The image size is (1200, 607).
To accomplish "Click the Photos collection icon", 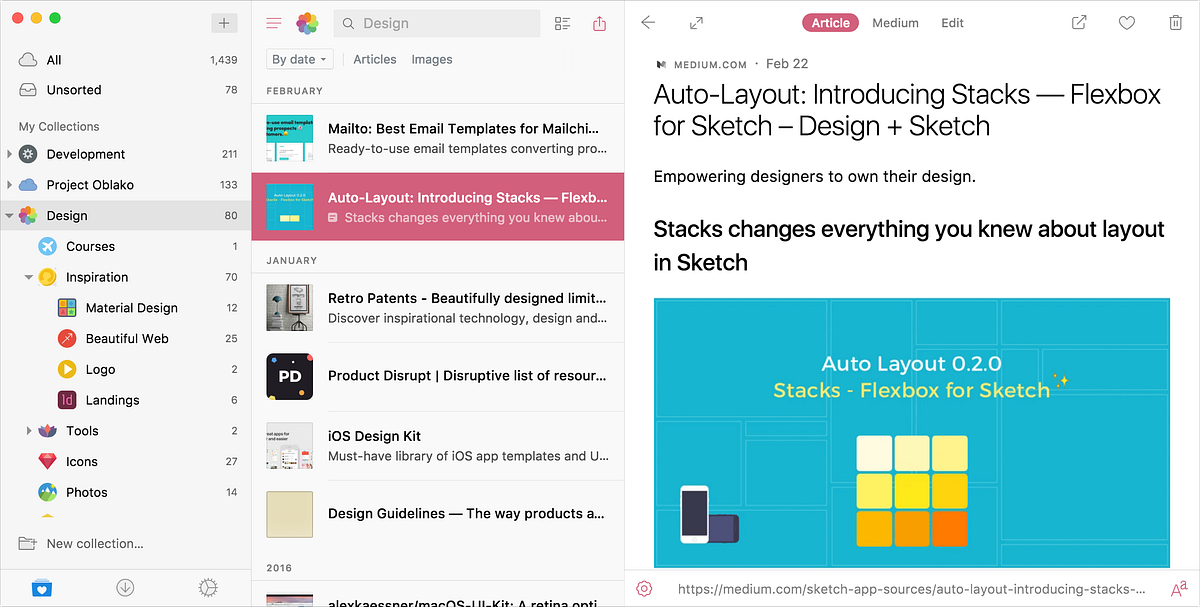I will 47,492.
